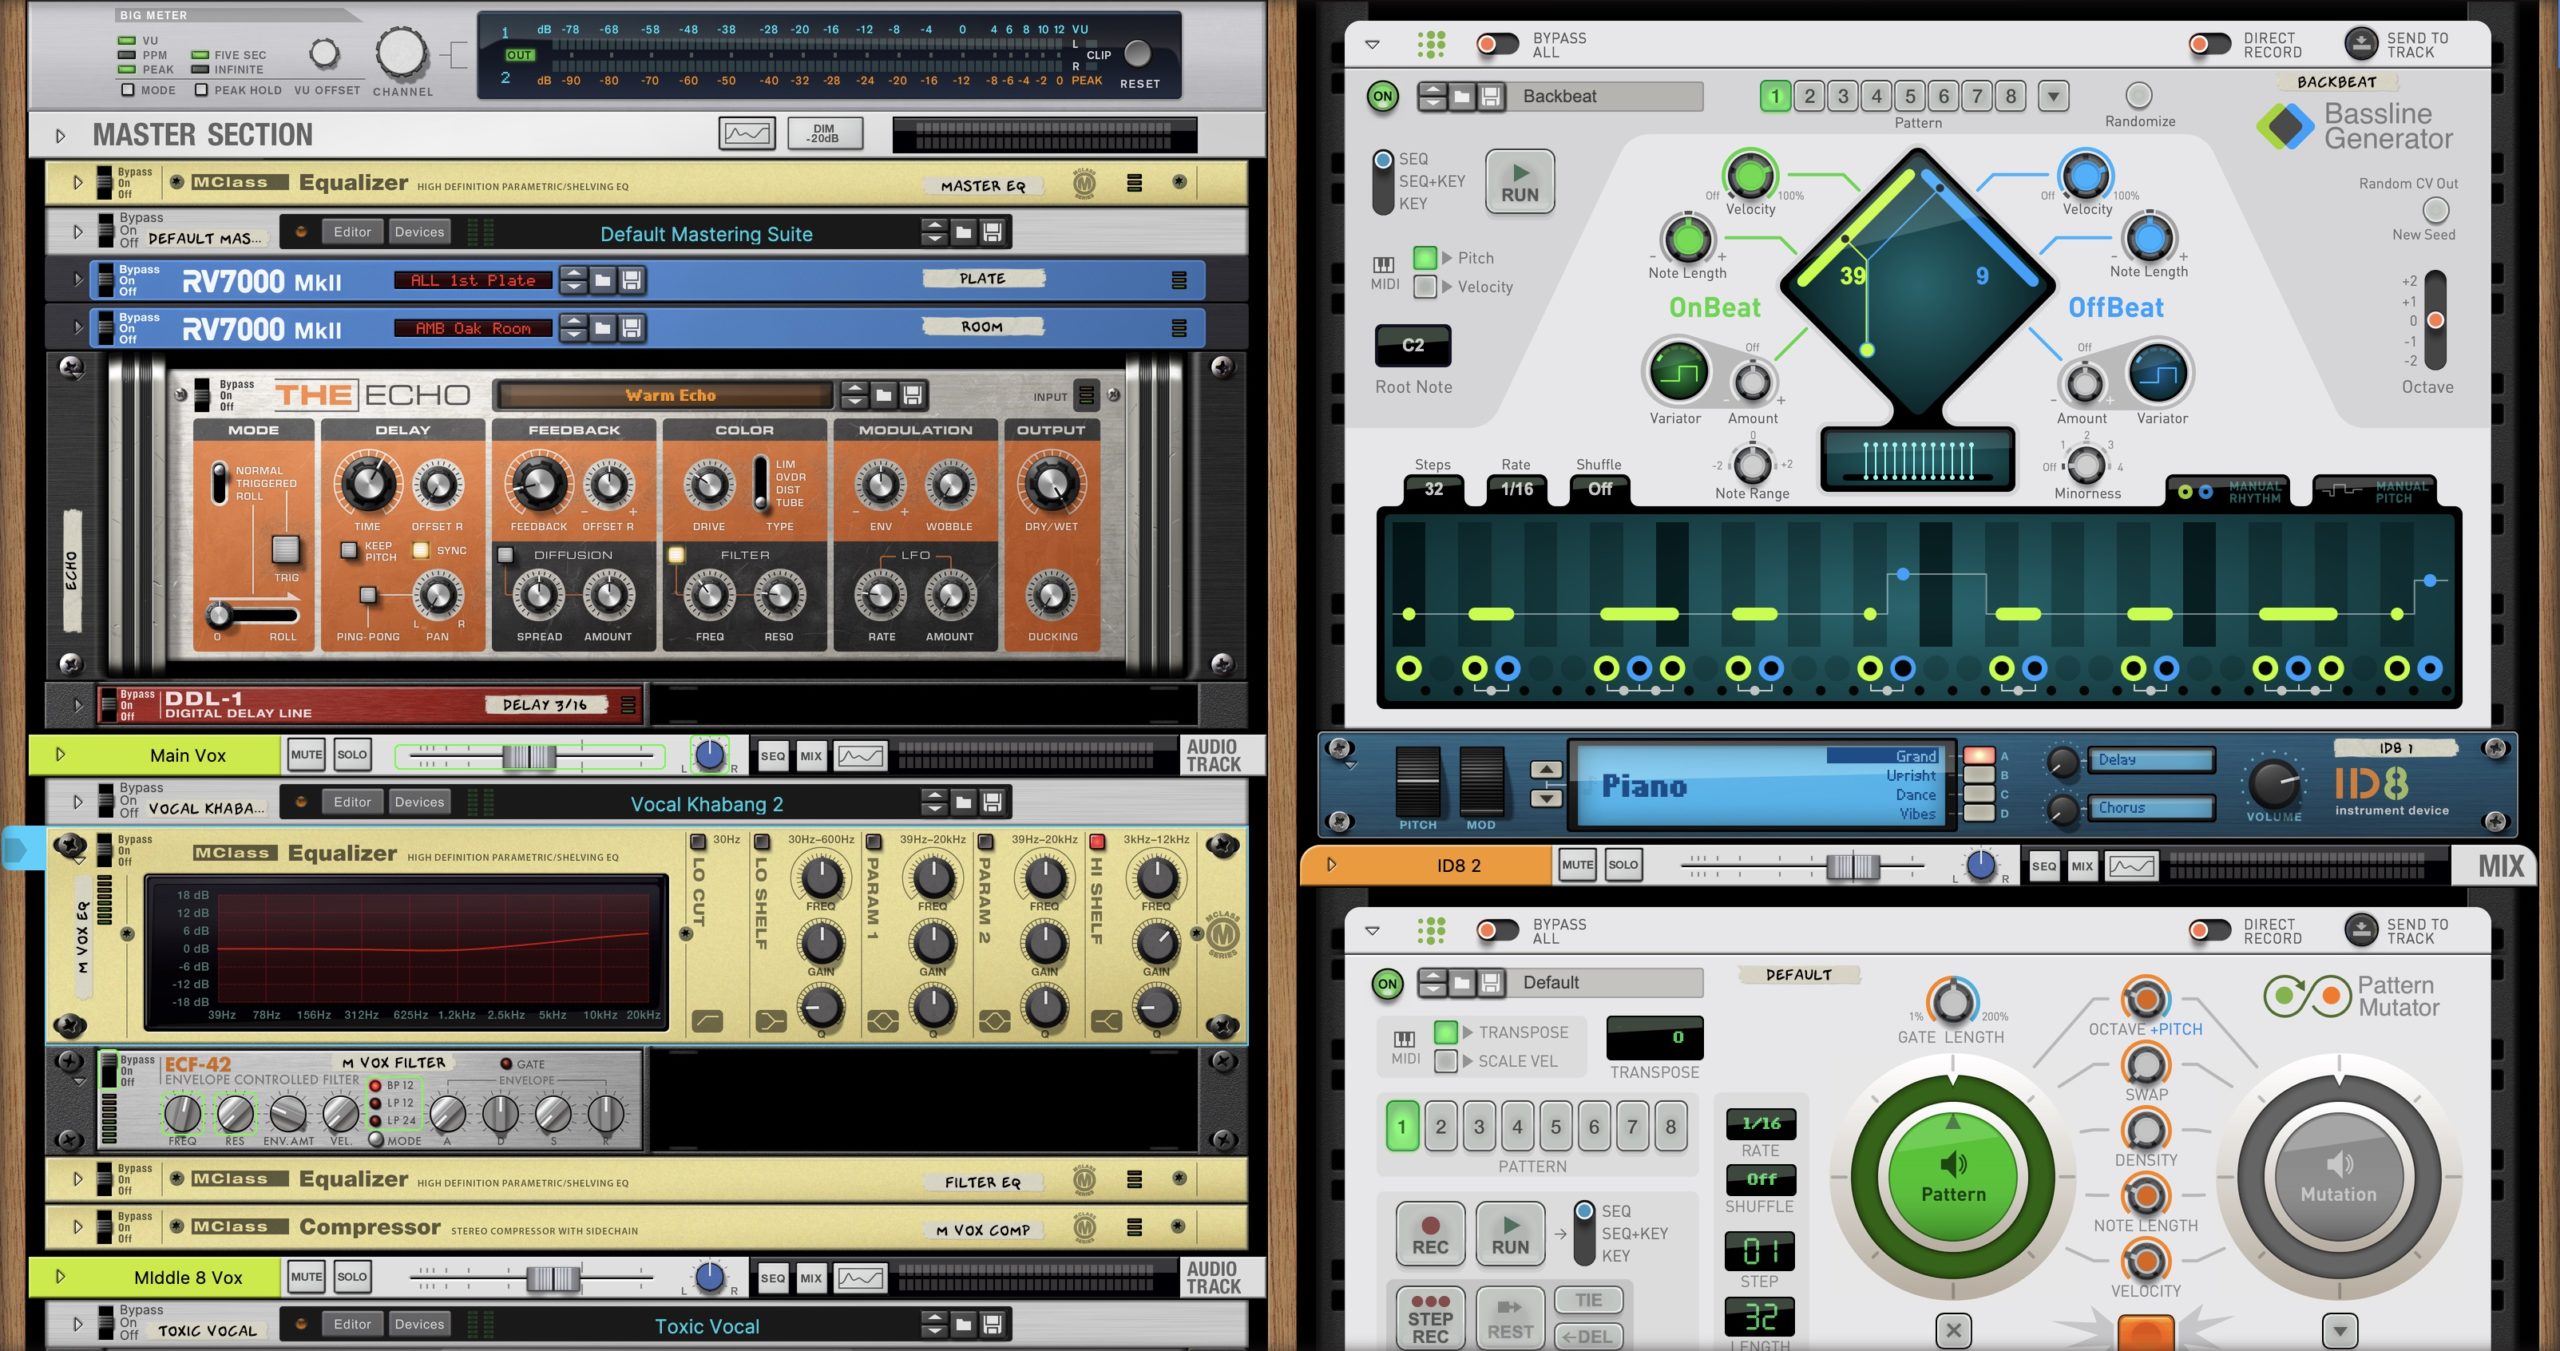
Task: Expand the Toxic Vocal combinator
Action: click(78, 1324)
